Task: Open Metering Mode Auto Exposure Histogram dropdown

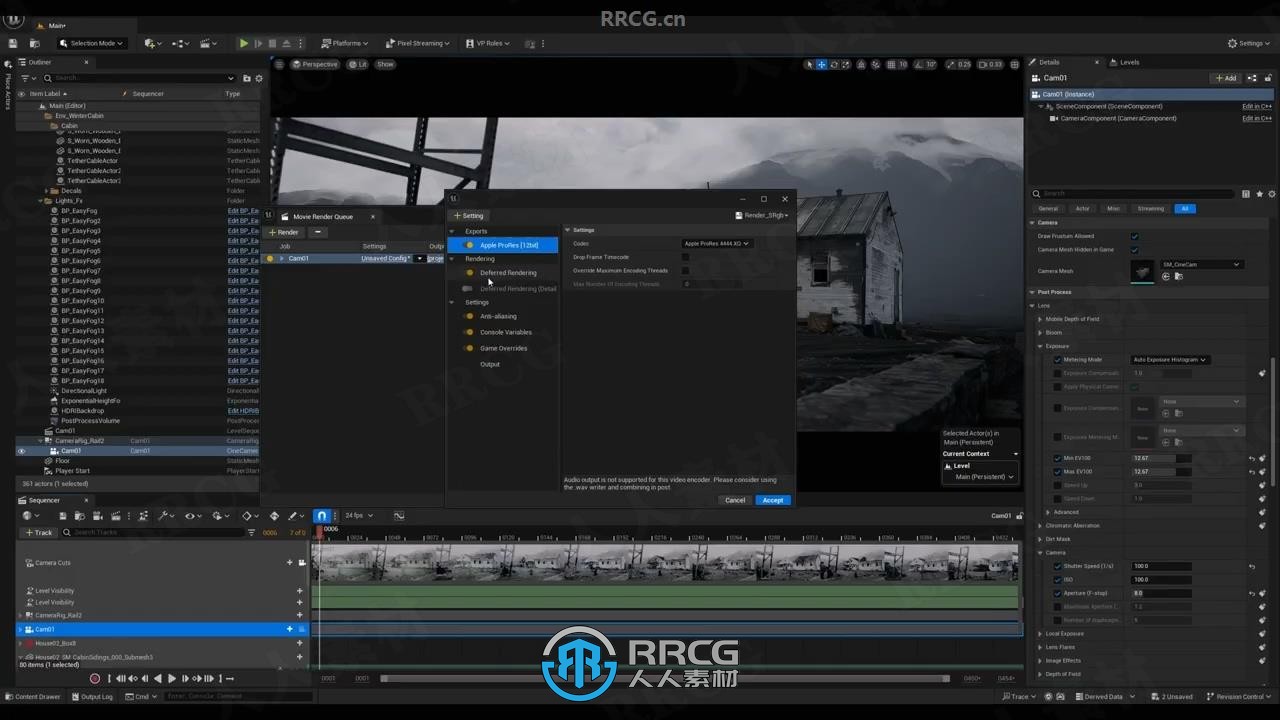Action: point(1170,359)
